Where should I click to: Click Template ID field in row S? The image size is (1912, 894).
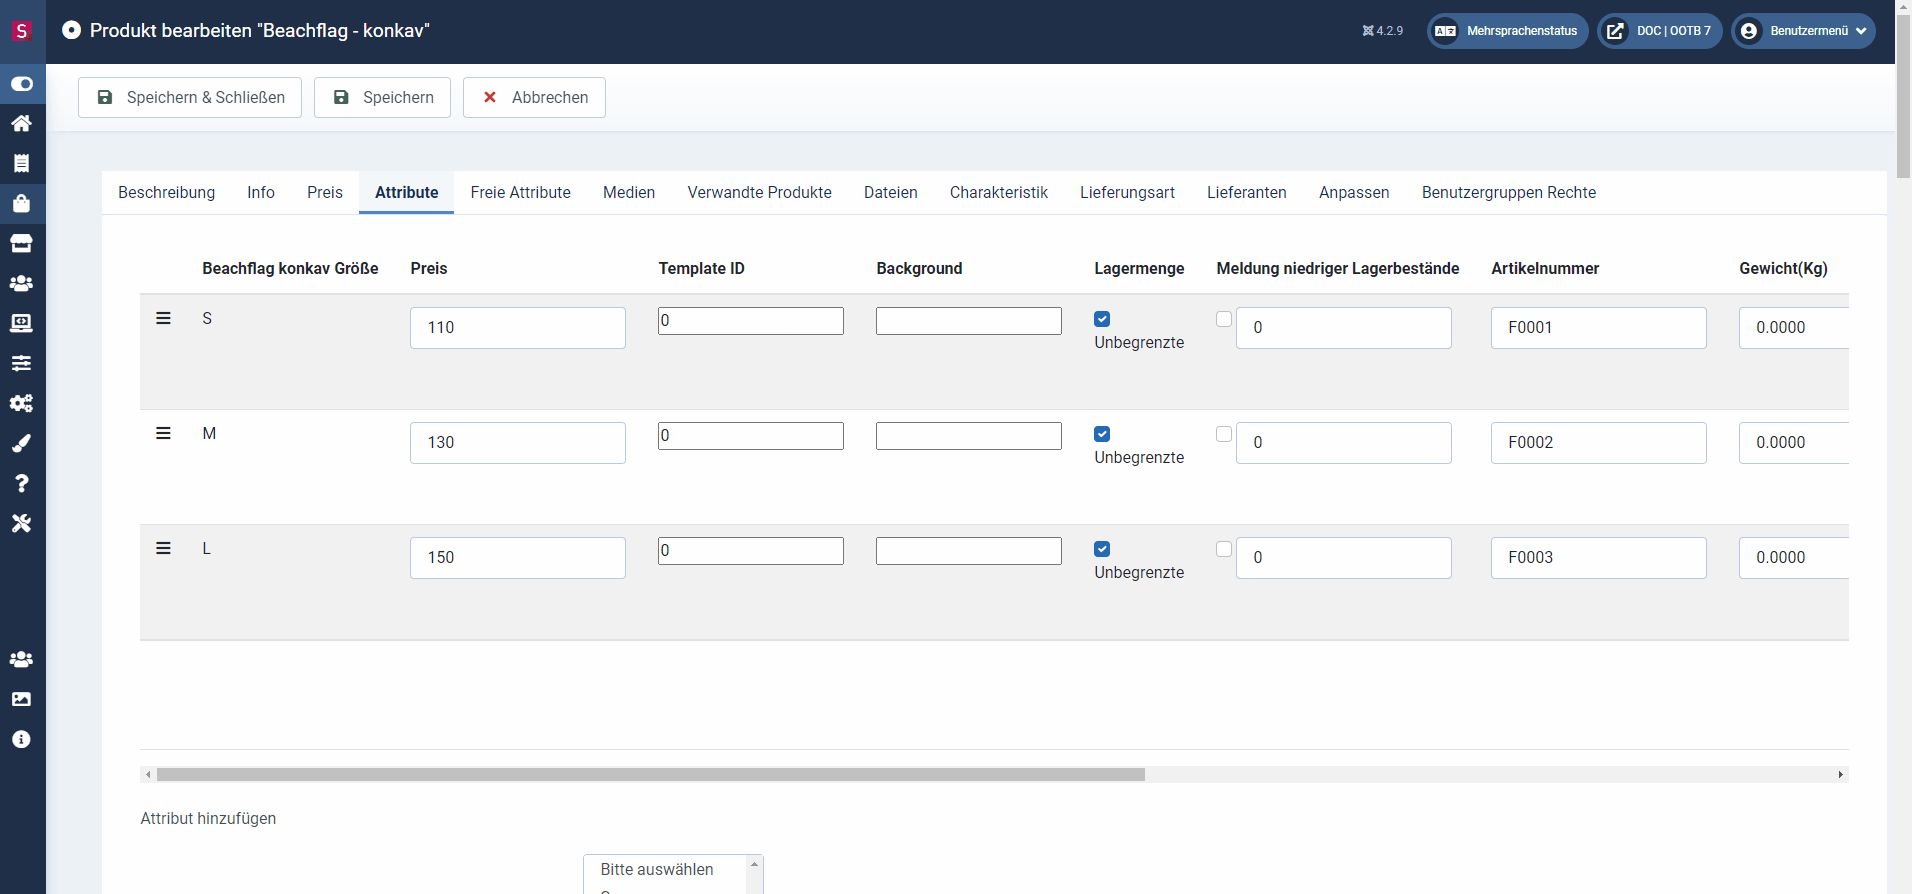[751, 321]
